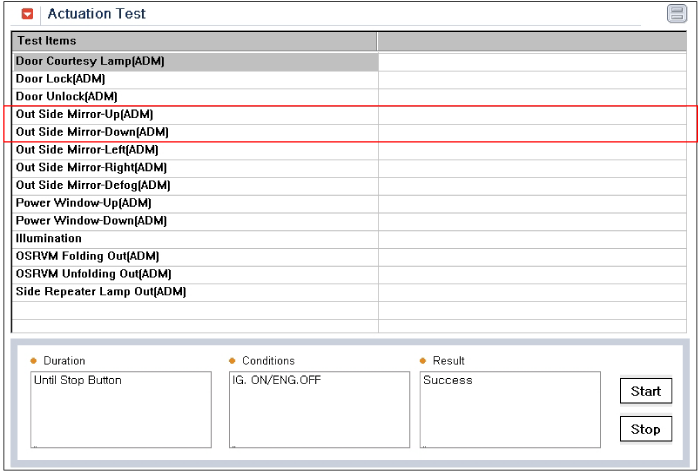Select Power Window-Down(ADM) test item
This screenshot has height=473, width=700.
196,221
